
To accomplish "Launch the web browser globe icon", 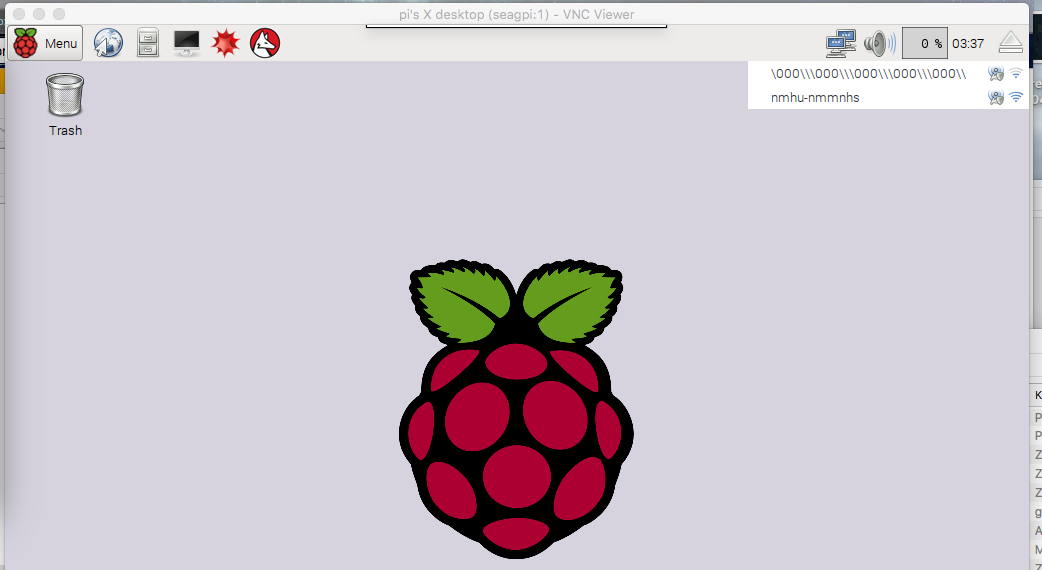I will (x=108, y=43).
